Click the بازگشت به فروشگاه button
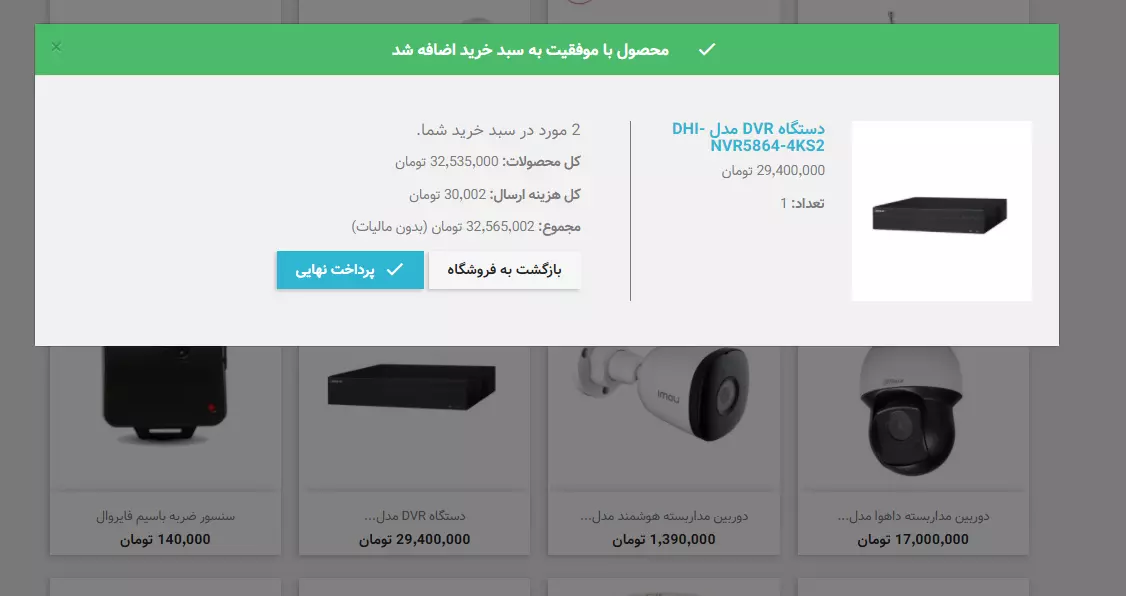The height and width of the screenshot is (596, 1126). pos(504,270)
